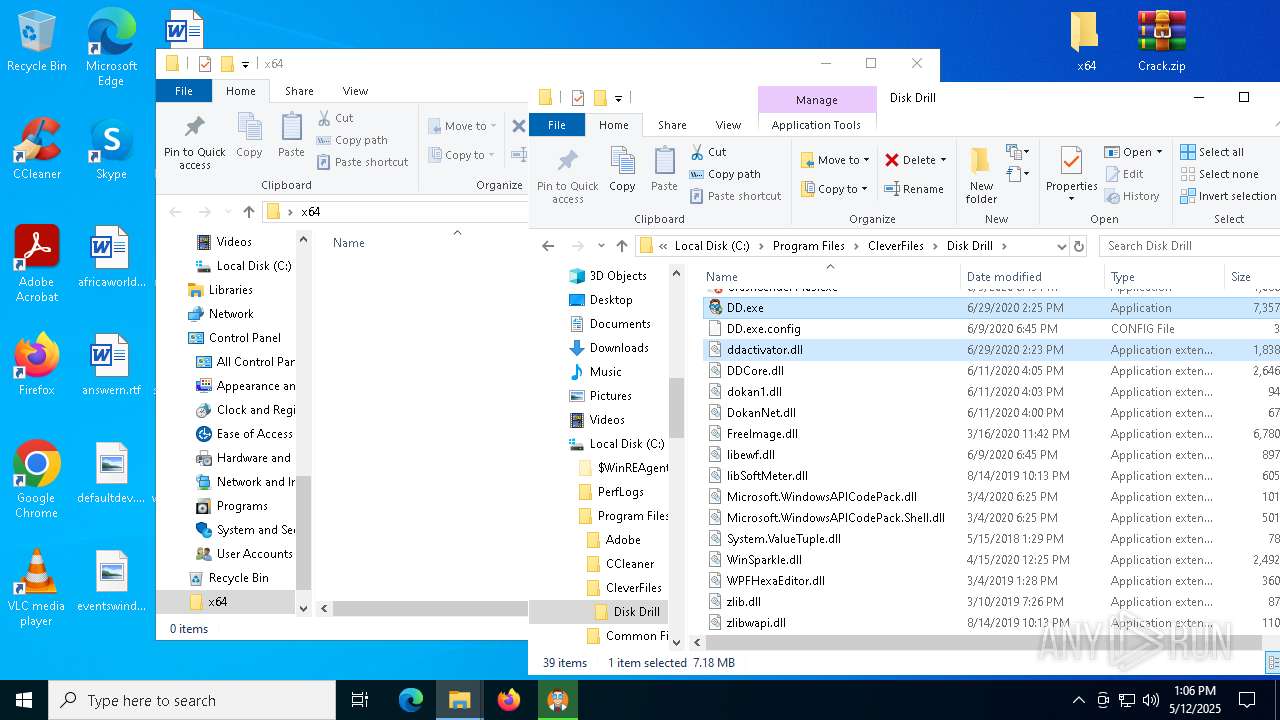The height and width of the screenshot is (720, 1280).
Task: Click the taskbar search box
Action: pyautogui.click(x=192, y=700)
